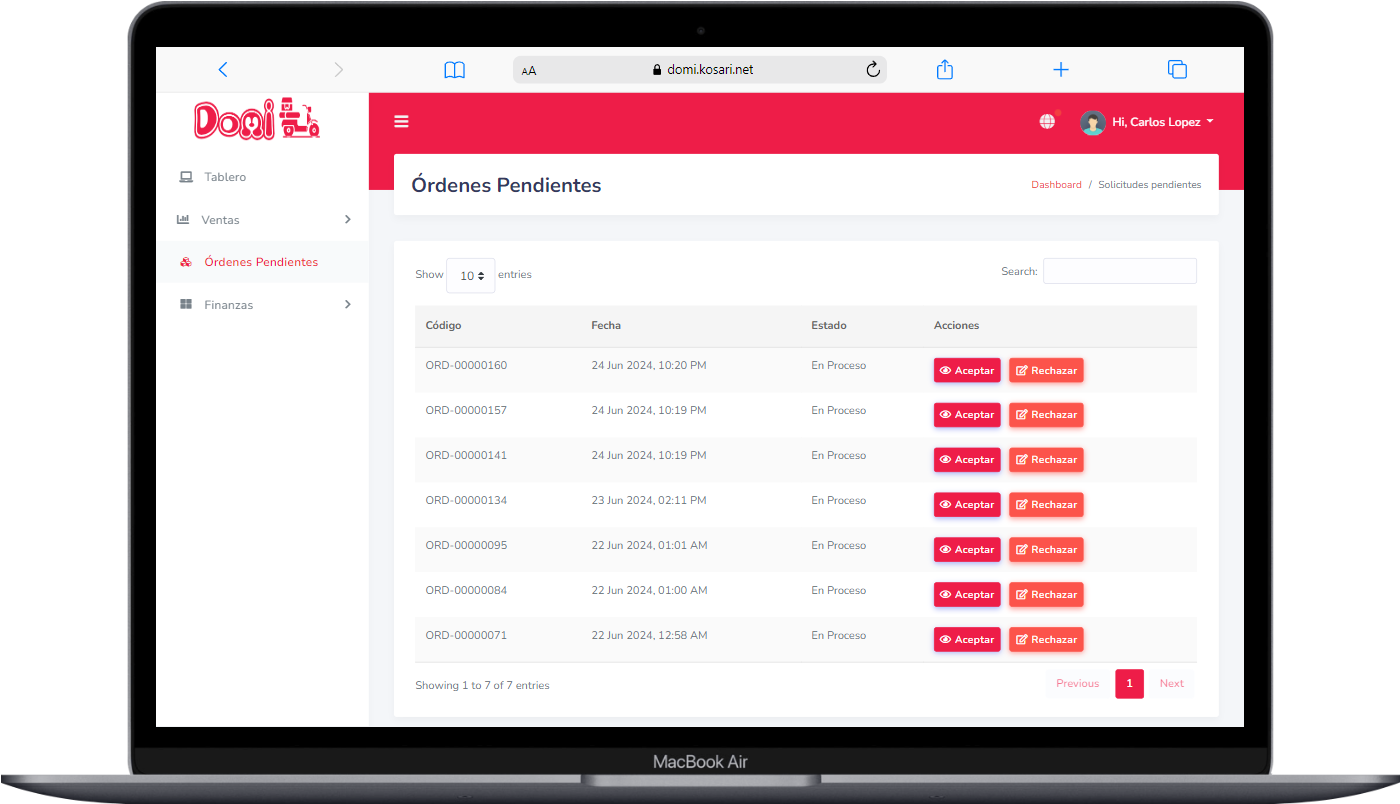
Task: Select Órdenes Pendientes in the sidebar
Action: coord(260,262)
